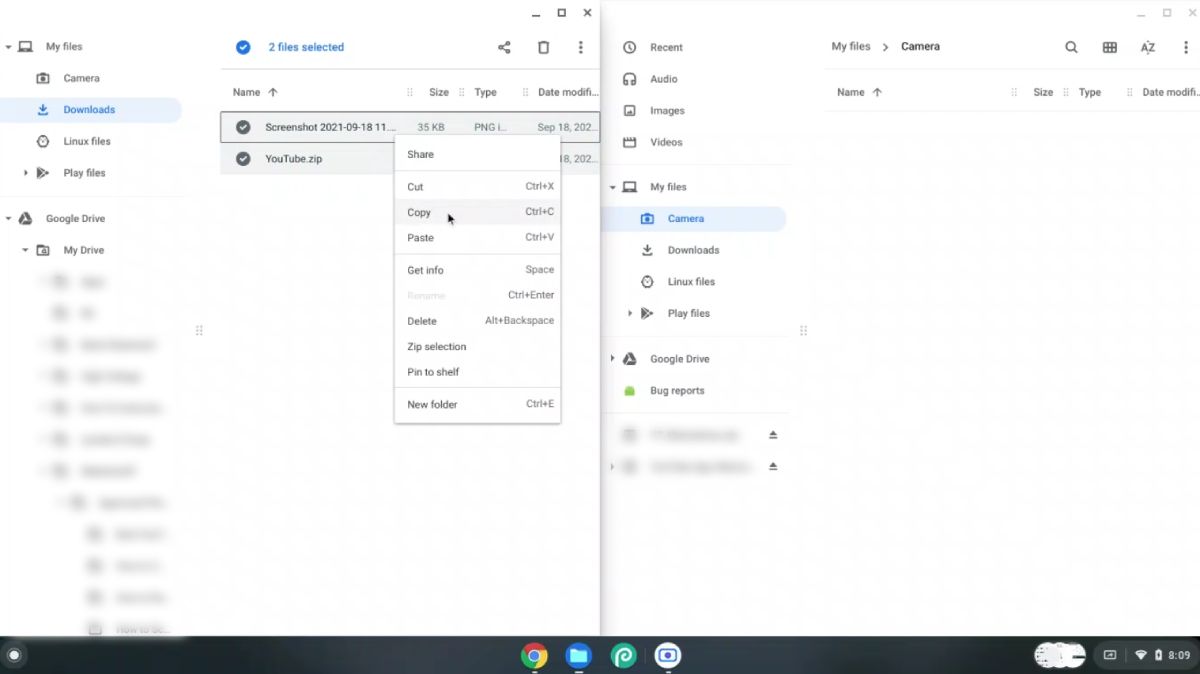Navigate to My files via the breadcrumb
Viewport: 1200px width, 674px height.
tap(851, 46)
